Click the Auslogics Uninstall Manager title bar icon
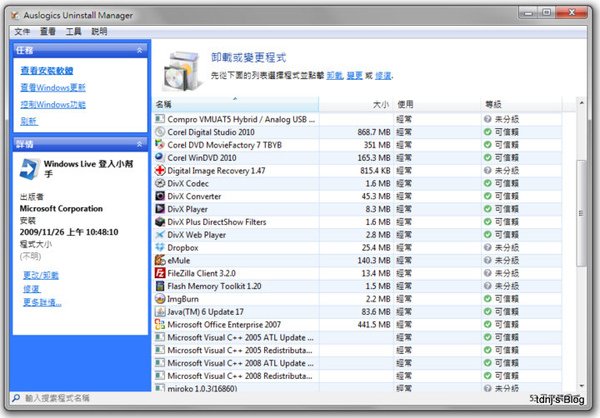 coord(15,15)
